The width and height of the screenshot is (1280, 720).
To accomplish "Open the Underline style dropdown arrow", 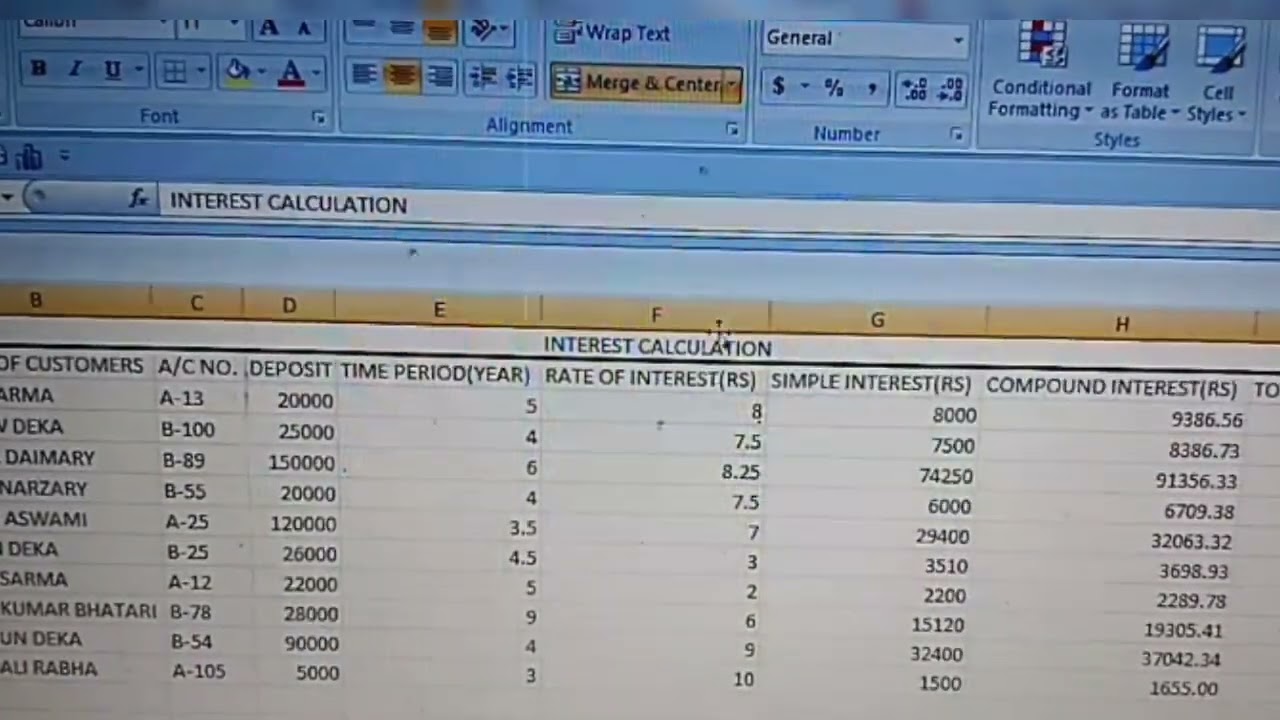I will click(x=138, y=70).
